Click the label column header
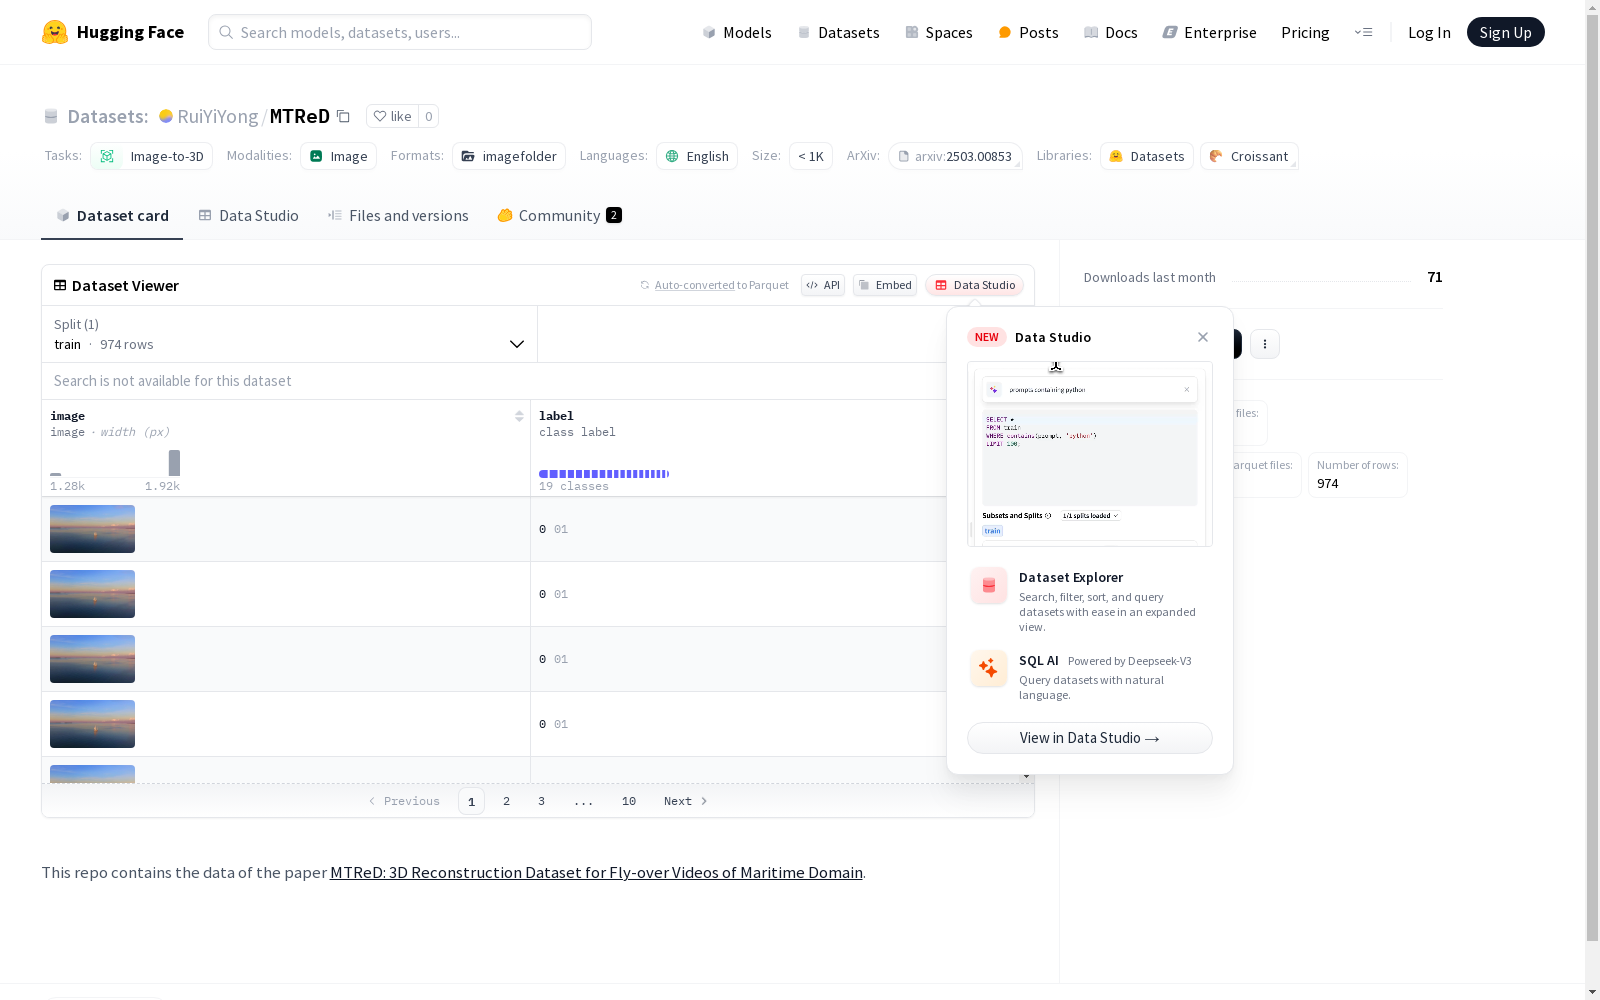 point(556,416)
